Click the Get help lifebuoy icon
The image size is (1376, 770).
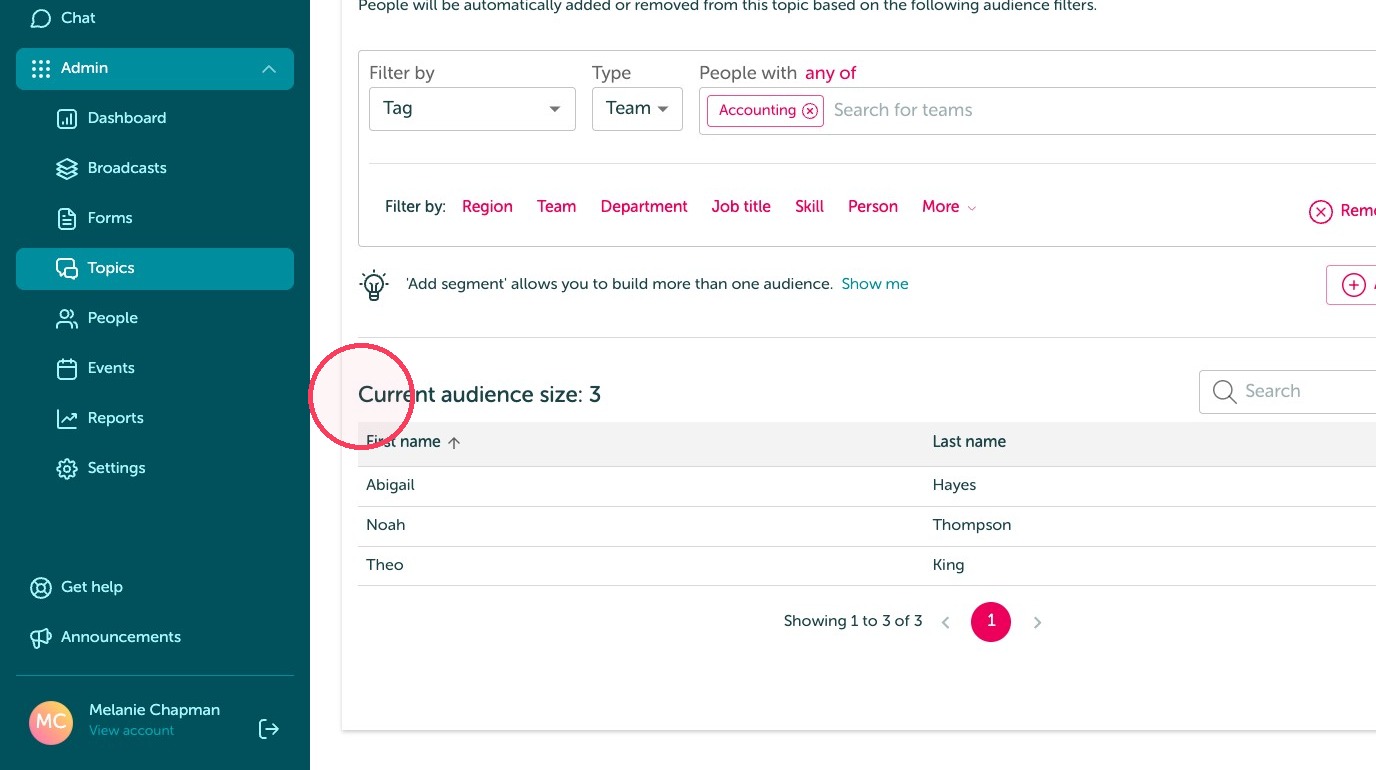pyautogui.click(x=41, y=587)
